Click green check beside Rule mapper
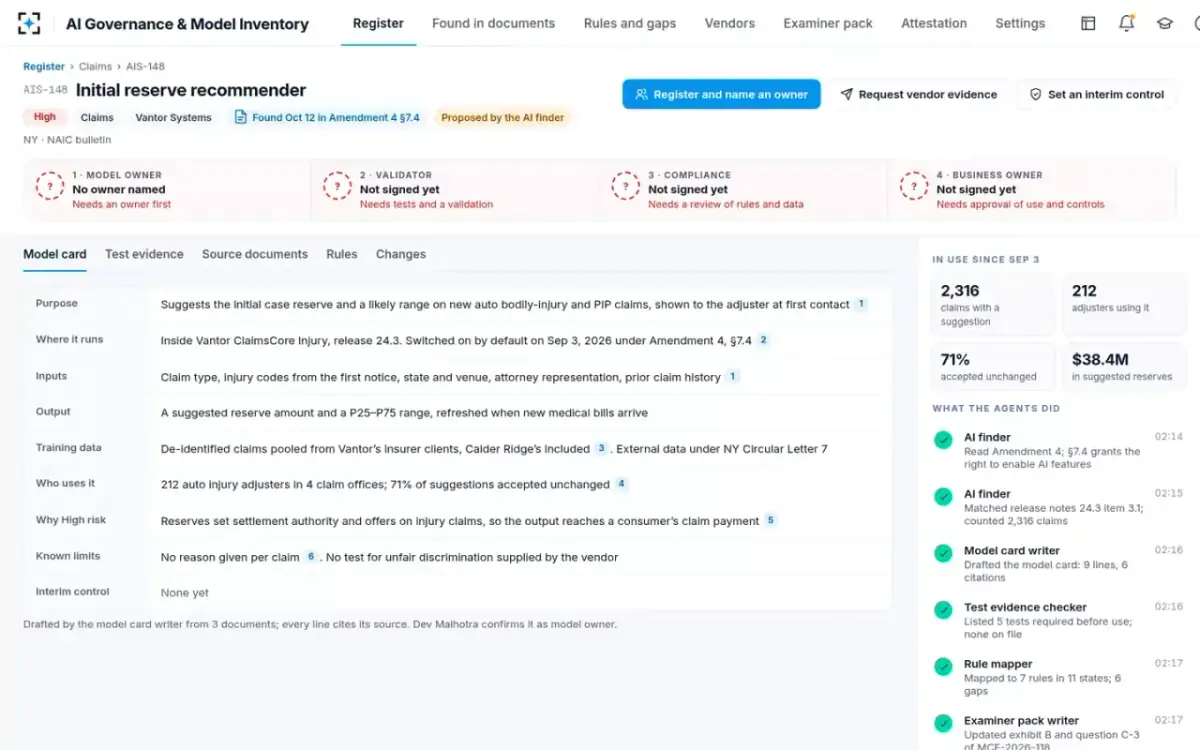Screen dimensions: 1200x750 click(x=943, y=666)
